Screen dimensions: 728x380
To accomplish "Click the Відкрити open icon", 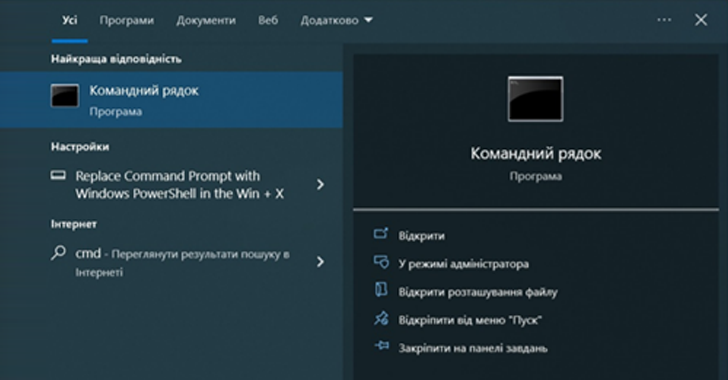I will tap(381, 234).
